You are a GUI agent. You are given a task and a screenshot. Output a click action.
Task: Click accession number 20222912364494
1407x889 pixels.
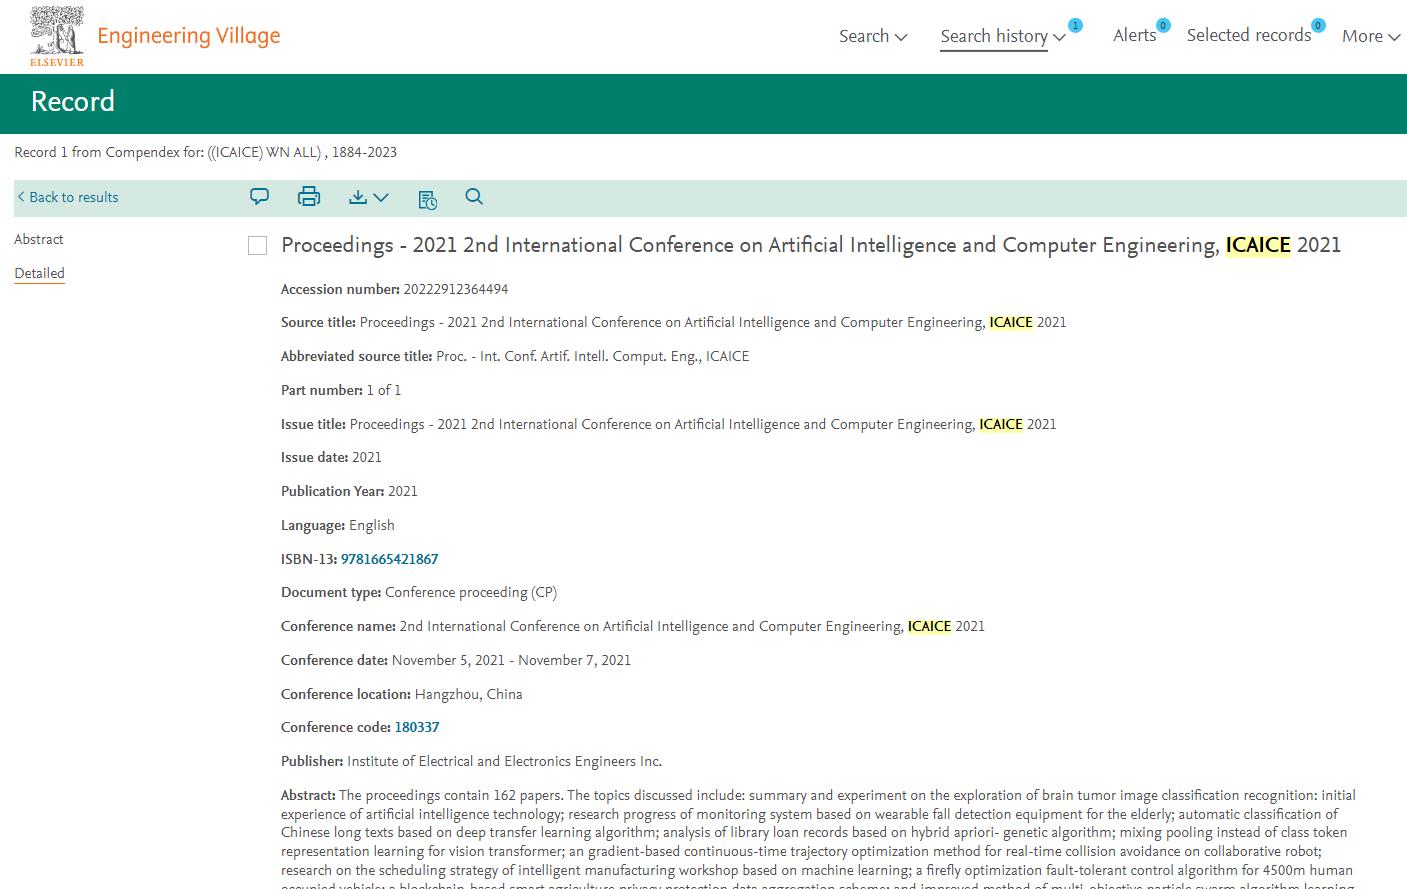pyautogui.click(x=456, y=289)
